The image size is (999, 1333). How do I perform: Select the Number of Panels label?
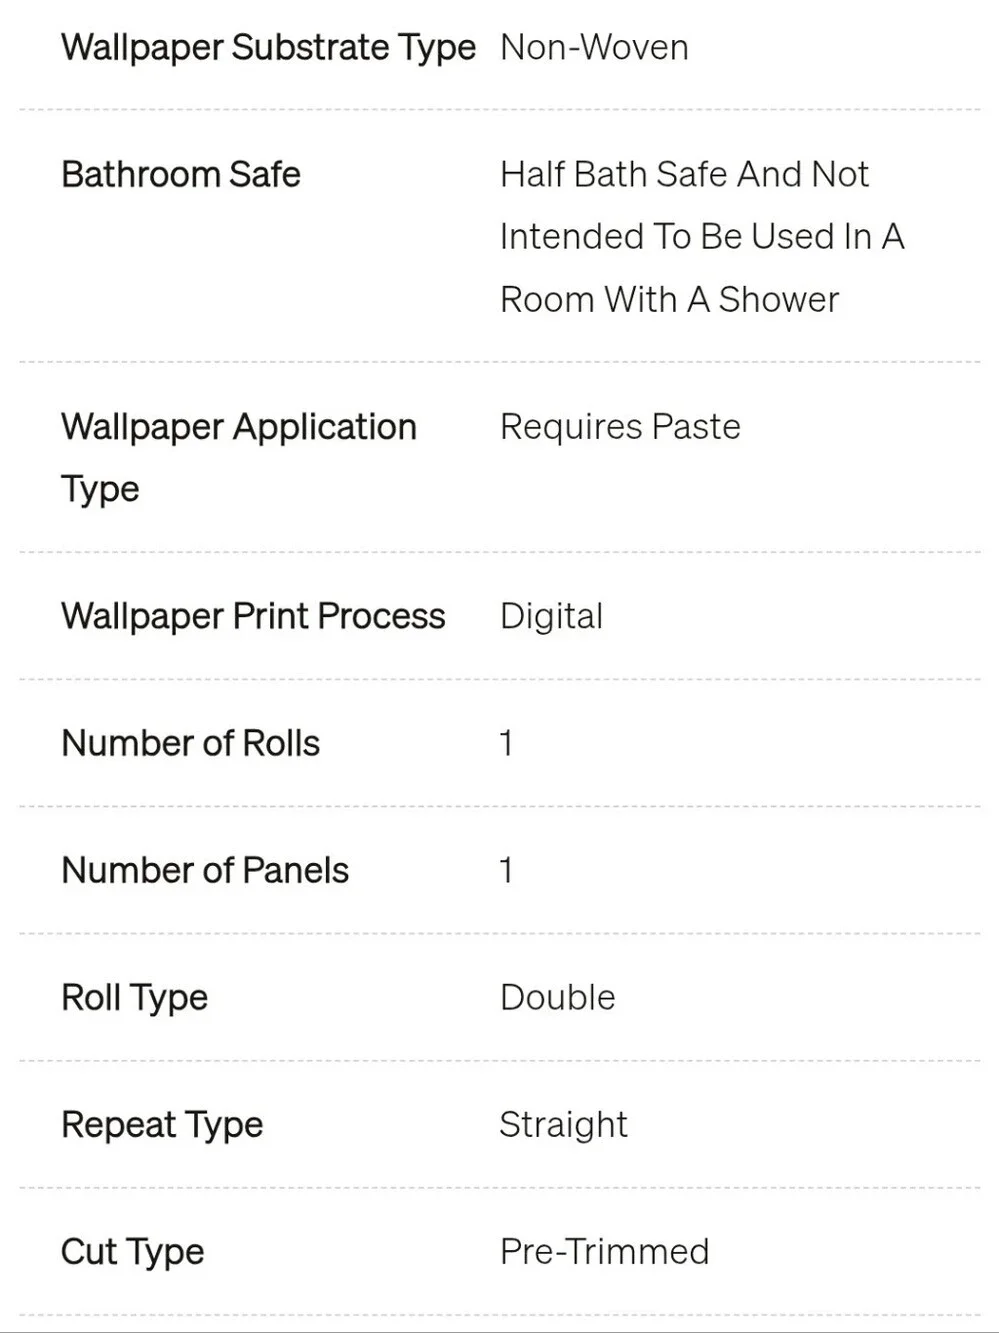click(x=205, y=870)
